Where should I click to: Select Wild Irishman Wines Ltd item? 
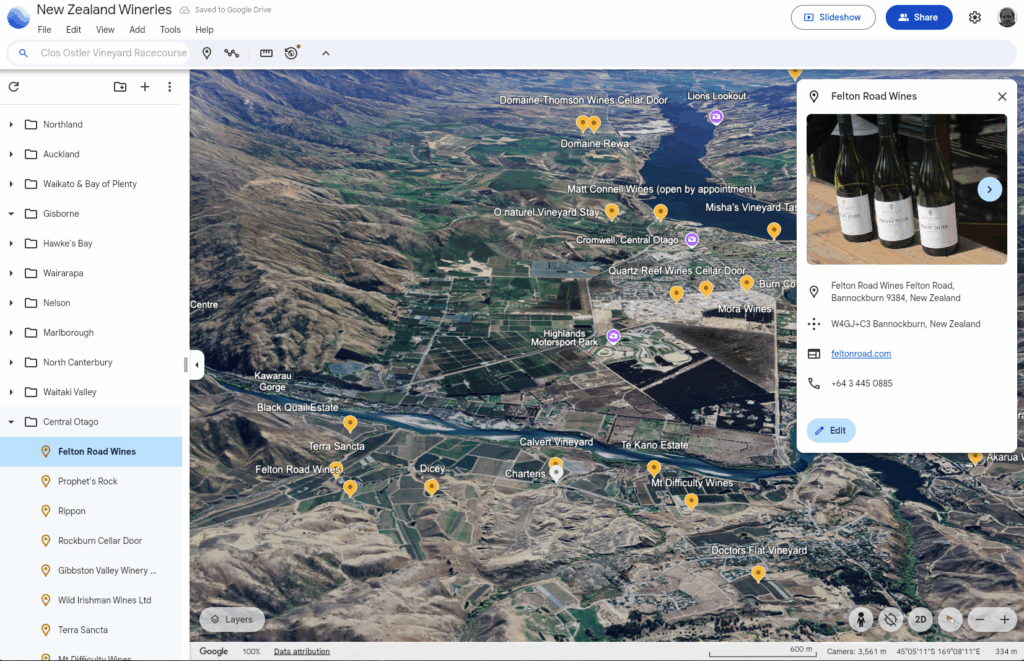91,600
